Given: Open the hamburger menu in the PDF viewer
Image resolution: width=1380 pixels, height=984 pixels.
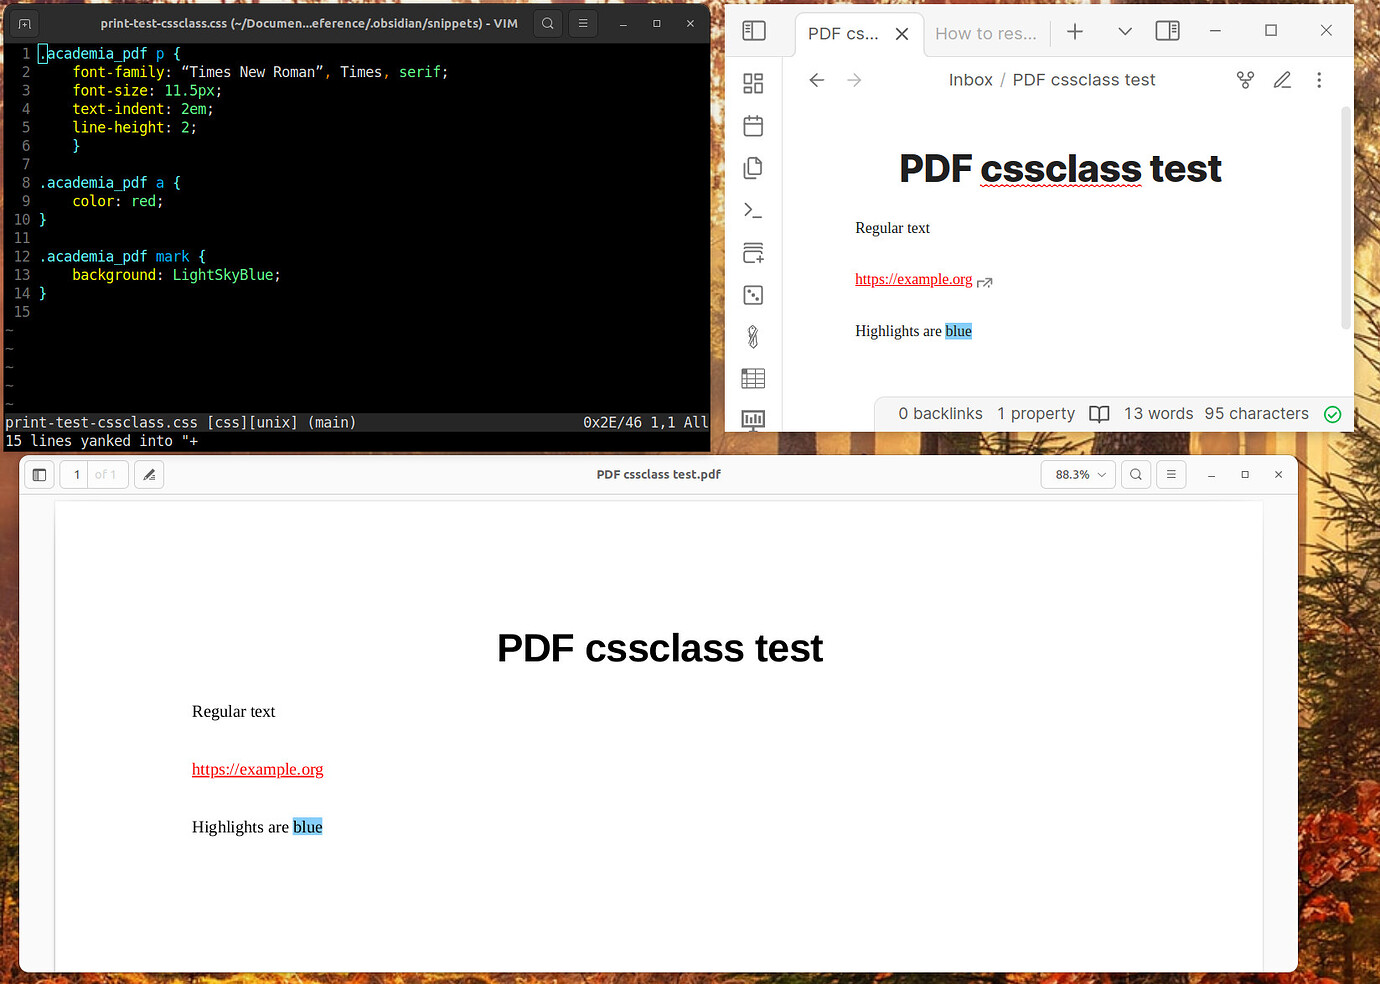Looking at the screenshot, I should point(1171,474).
